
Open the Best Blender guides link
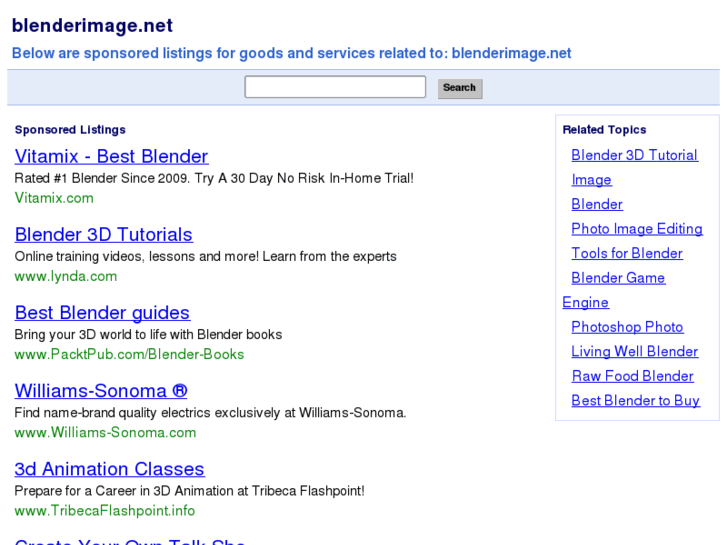102,313
